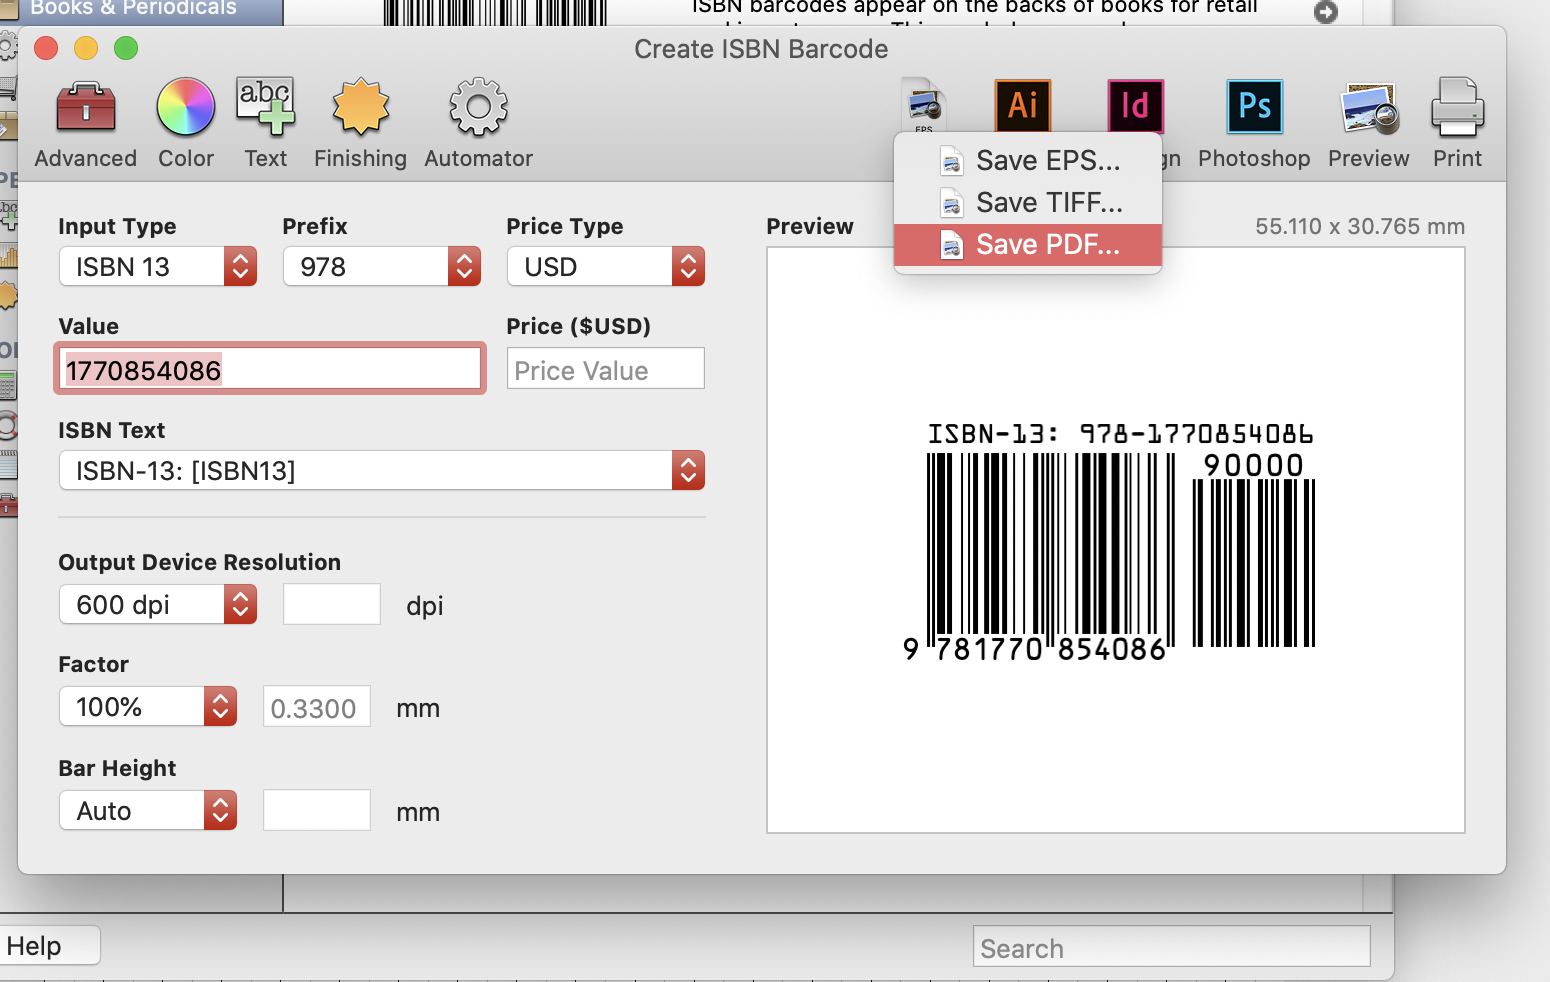Choose Save EPS... from menu

(x=1028, y=161)
